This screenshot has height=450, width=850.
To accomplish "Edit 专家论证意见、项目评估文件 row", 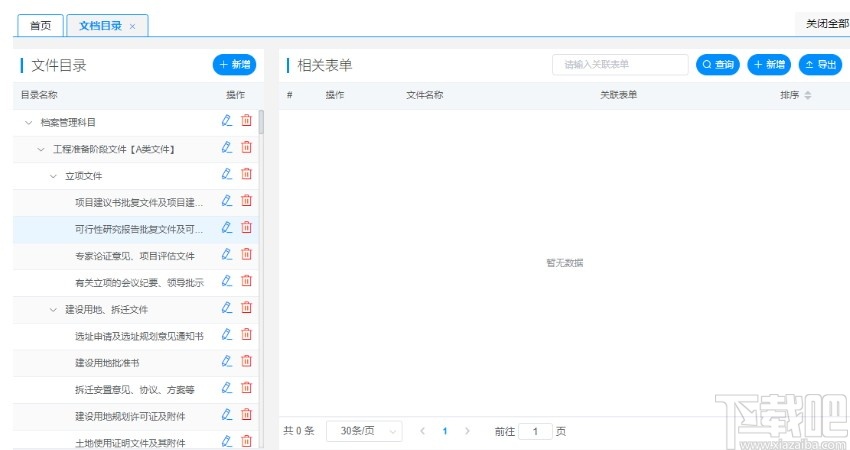I will coord(227,254).
